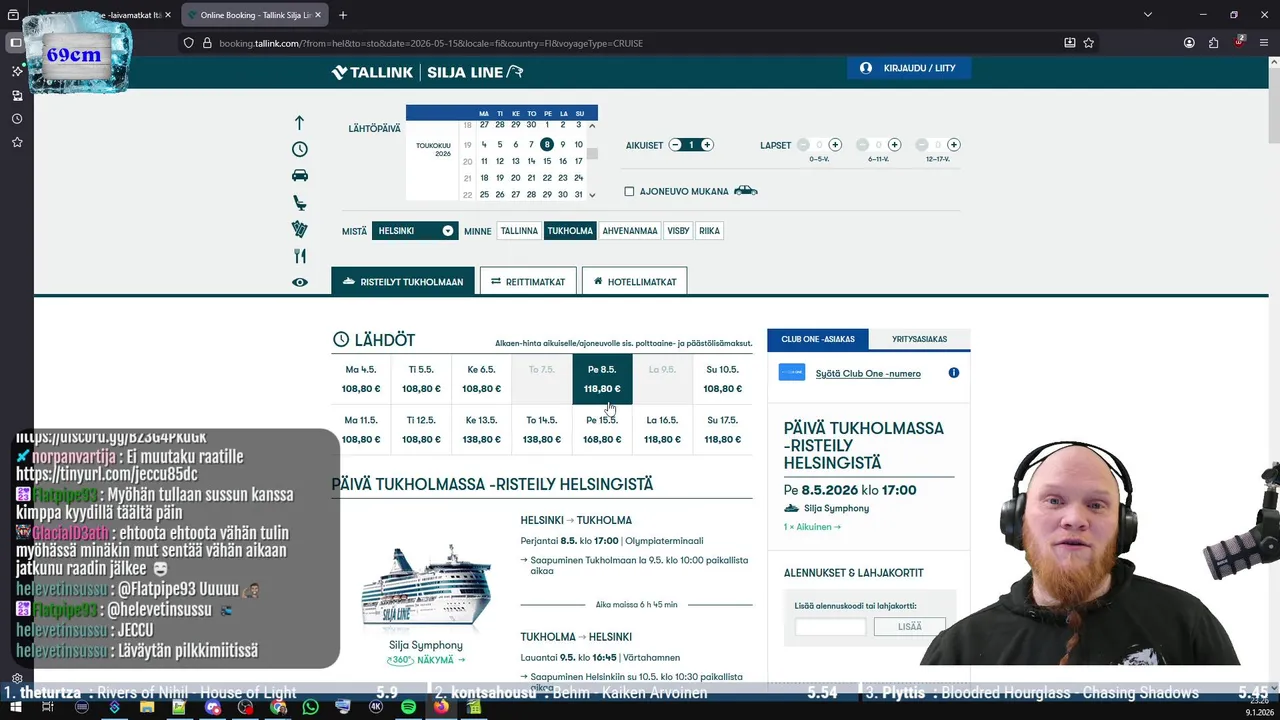
Task: Click the red extension icon with badge
Action: [x=1240, y=42]
